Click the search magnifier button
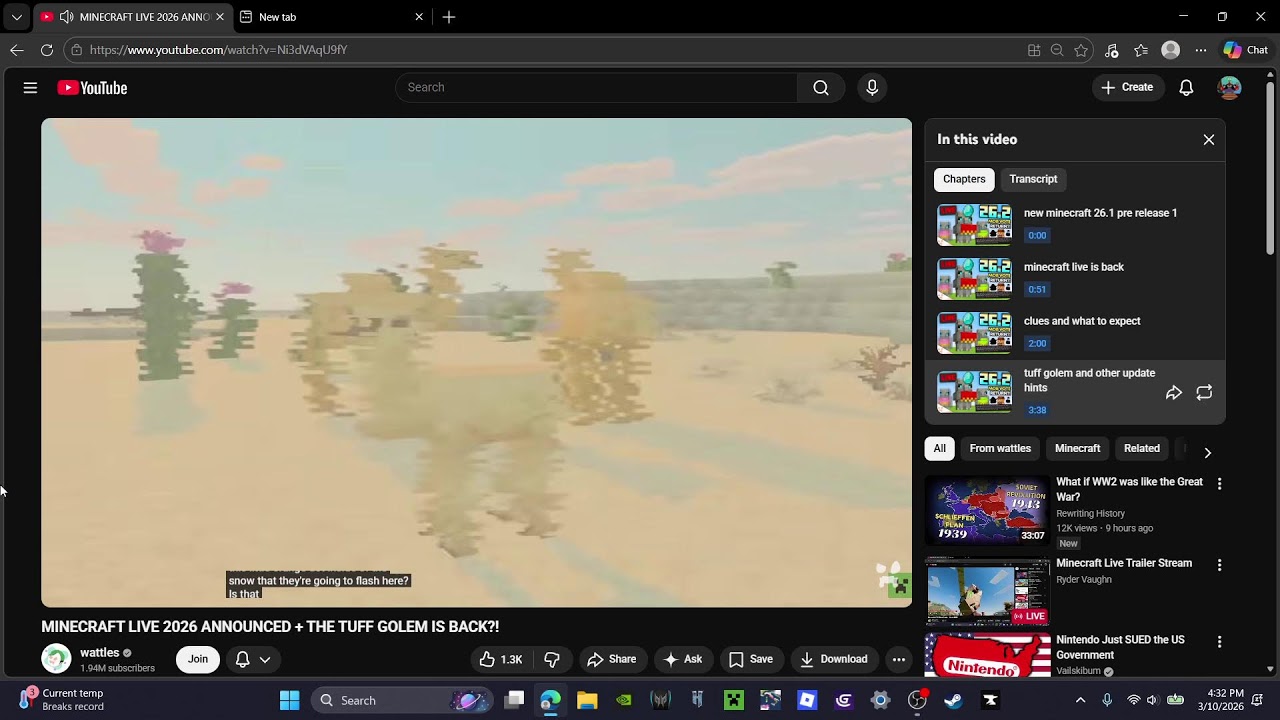Screen dimensions: 1280x720 [x=821, y=88]
